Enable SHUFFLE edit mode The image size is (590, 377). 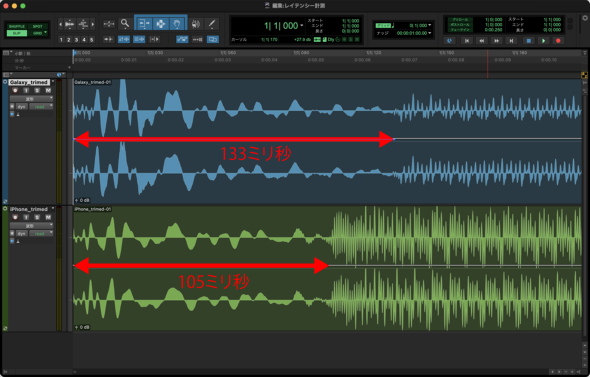[17, 26]
